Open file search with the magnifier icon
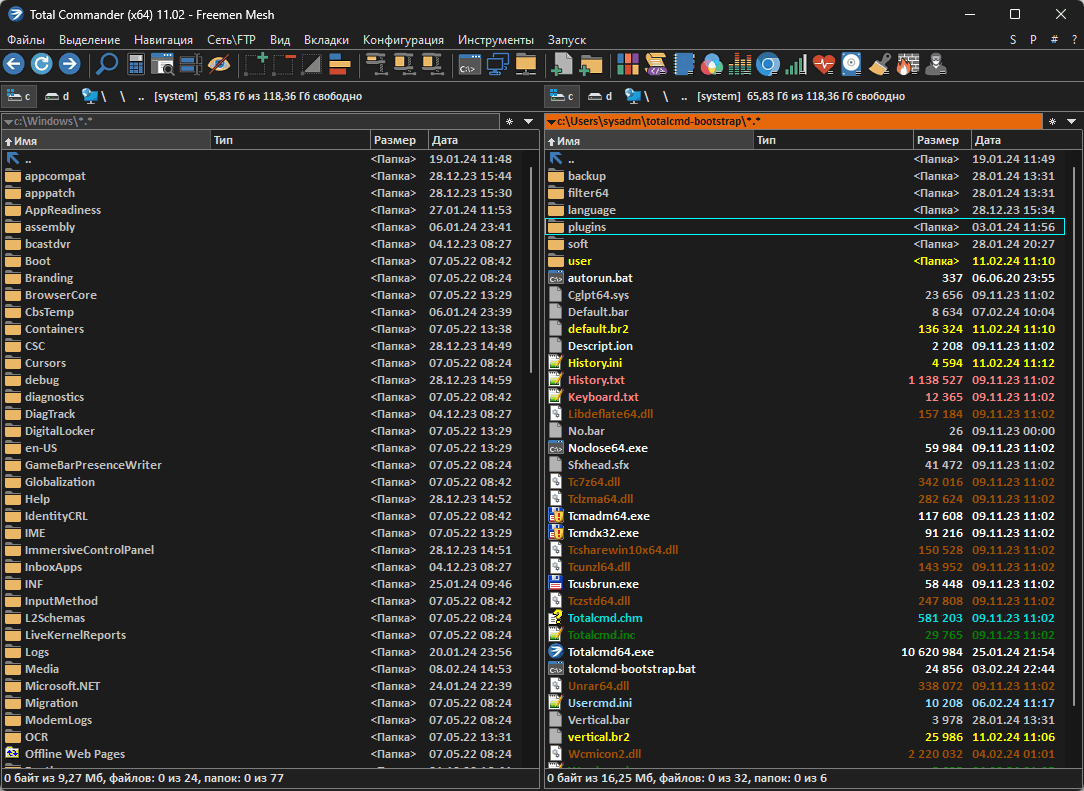This screenshot has height=791, width=1084. click(106, 65)
